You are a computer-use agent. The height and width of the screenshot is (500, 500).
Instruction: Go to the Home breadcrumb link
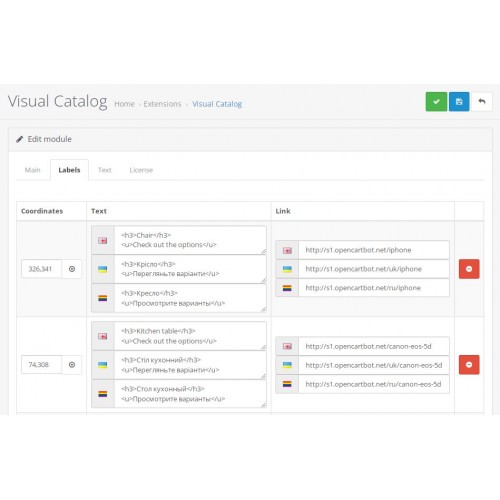coord(124,104)
